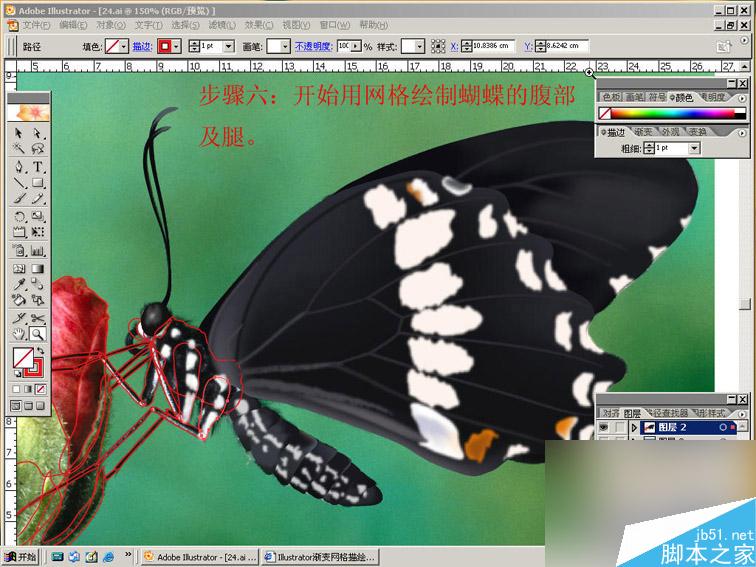Open stroke color dropdown in control bar
The width and height of the screenshot is (756, 567).
coord(176,46)
